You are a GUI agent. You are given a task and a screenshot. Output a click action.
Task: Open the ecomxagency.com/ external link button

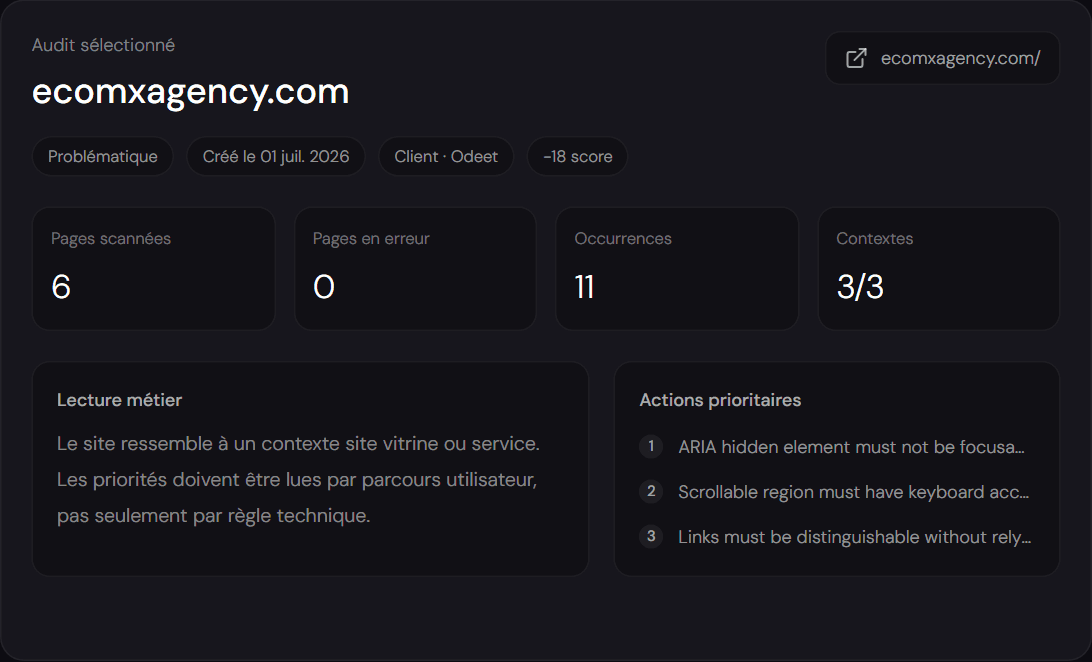tap(942, 58)
